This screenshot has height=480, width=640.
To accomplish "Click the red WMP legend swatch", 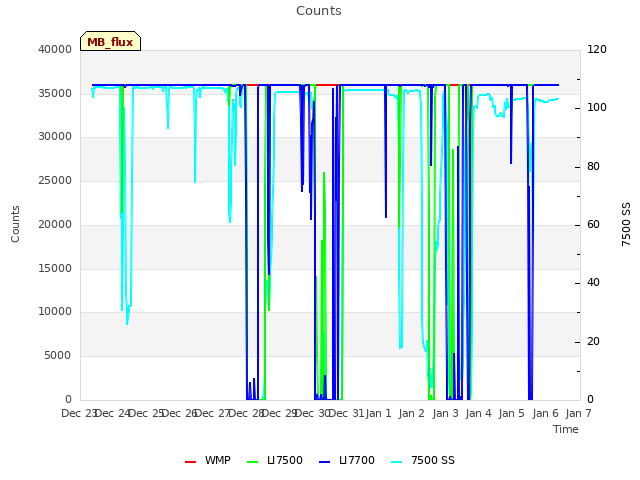I will tap(191, 462).
